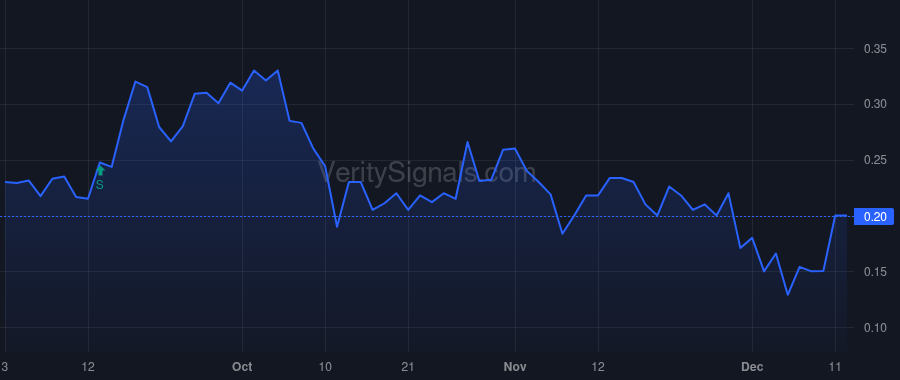Click the 0.35 price axis label
900x380 pixels.
pyautogui.click(x=875, y=49)
